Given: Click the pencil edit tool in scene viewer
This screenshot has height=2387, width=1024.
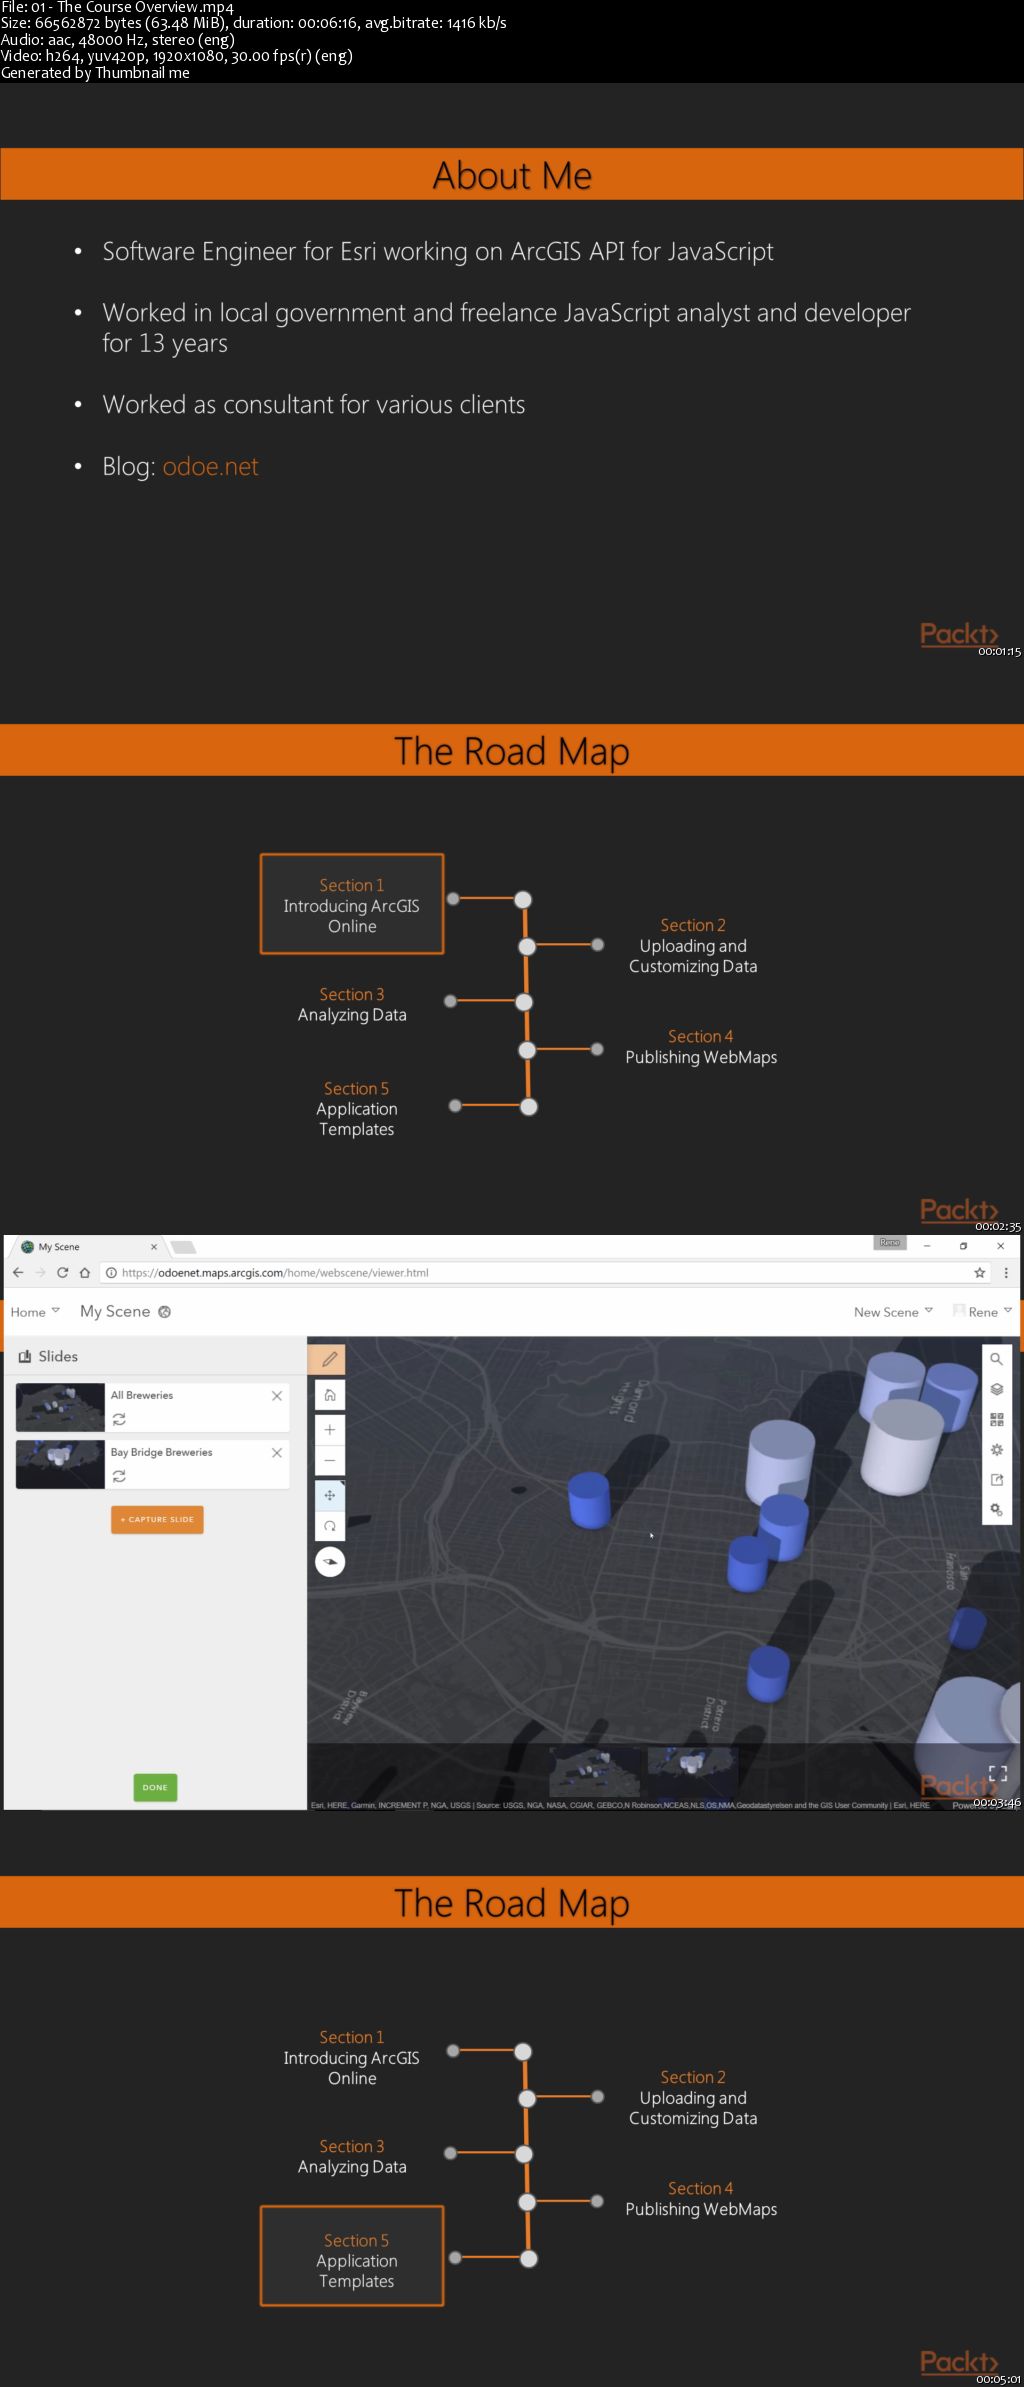Looking at the screenshot, I should (330, 1359).
